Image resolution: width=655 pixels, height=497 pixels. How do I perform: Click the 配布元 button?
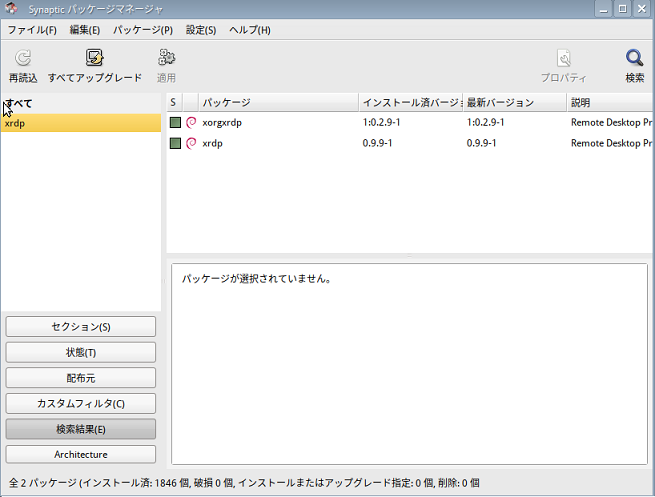coord(81,378)
